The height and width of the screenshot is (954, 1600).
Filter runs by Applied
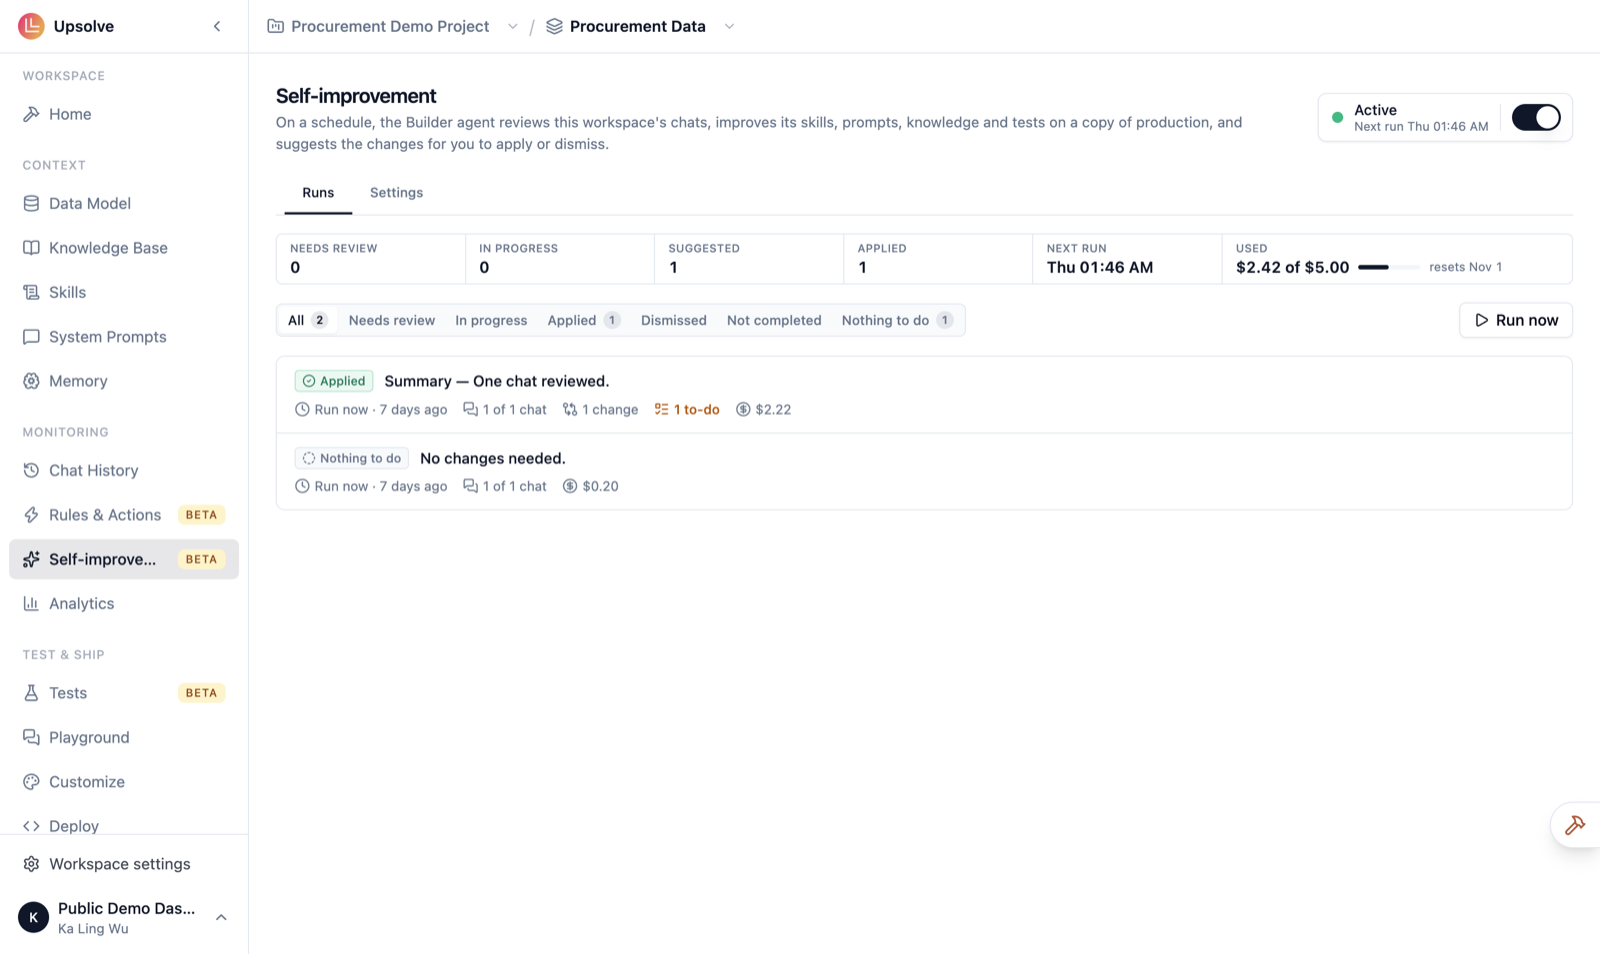click(584, 320)
